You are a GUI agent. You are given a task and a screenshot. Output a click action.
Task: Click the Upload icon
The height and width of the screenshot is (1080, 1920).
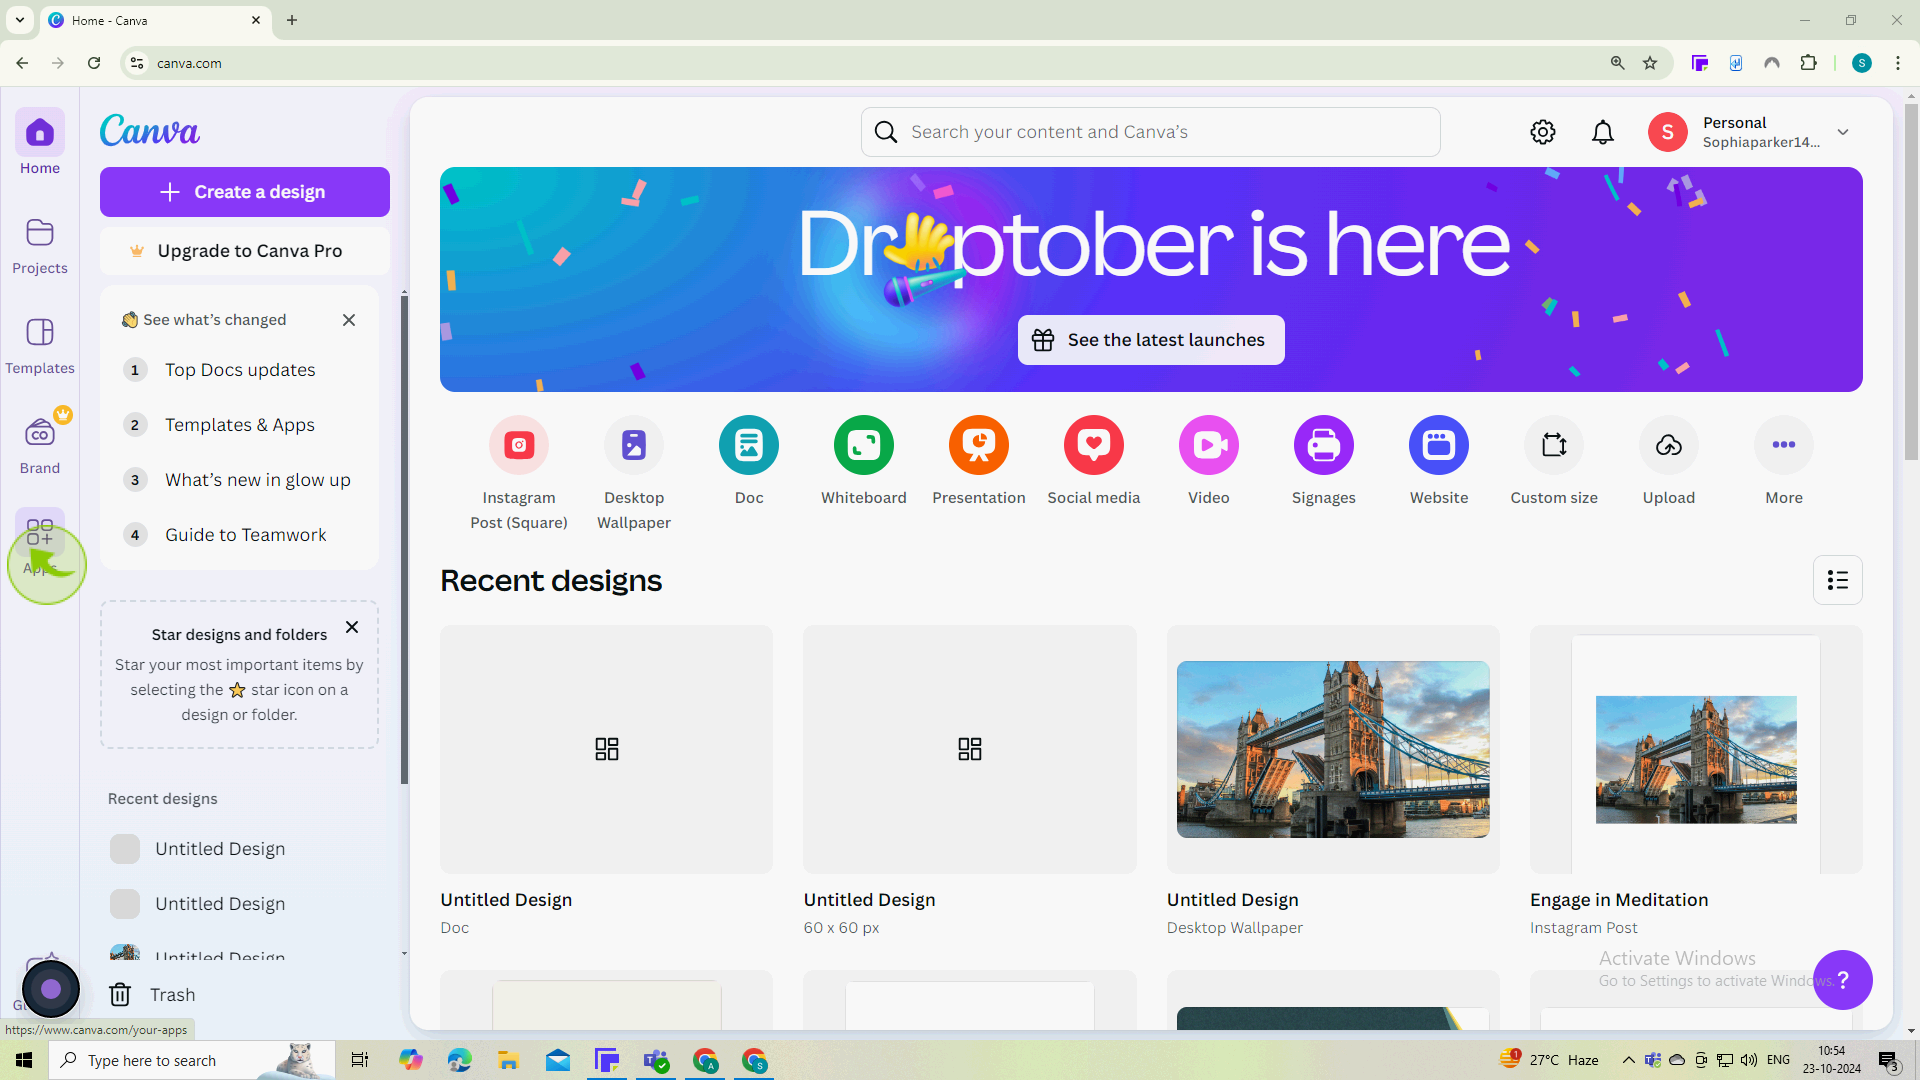tap(1669, 445)
